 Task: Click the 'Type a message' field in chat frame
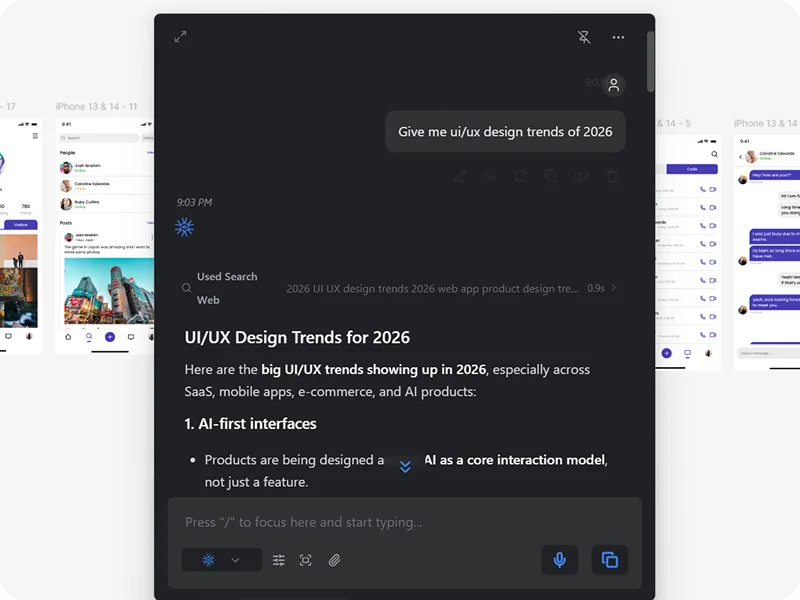click(x=769, y=353)
